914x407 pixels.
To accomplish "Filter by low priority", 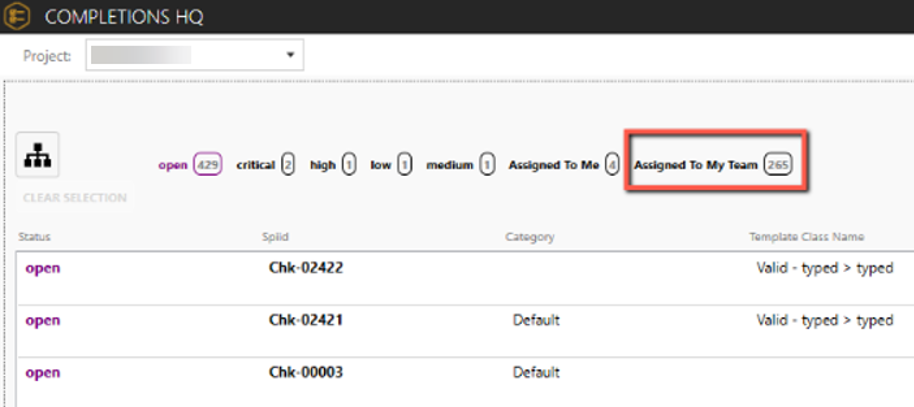I will click(391, 165).
